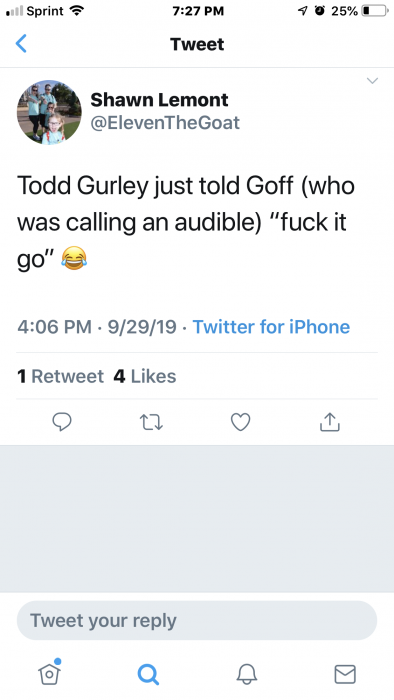Image resolution: width=394 pixels, height=700 pixels.
Task: Open the Messages envelope tab
Action: [x=345, y=674]
